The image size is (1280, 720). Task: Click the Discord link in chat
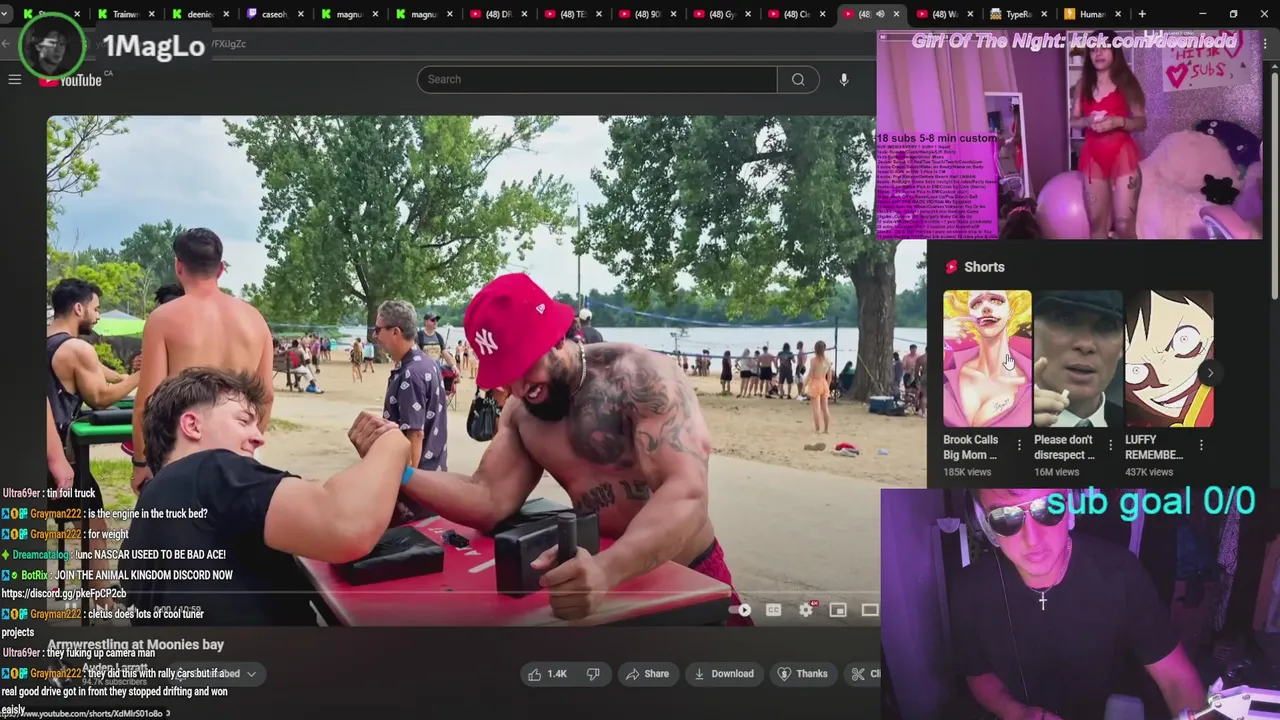pyautogui.click(x=64, y=593)
